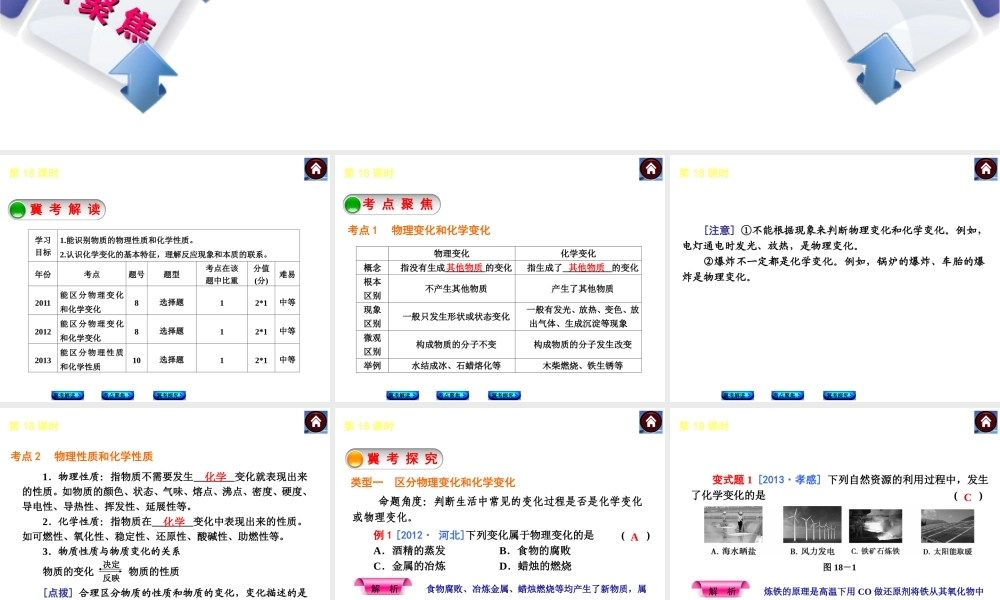Click 化学变化 column header in table
1000x600 pixels.
(578, 253)
